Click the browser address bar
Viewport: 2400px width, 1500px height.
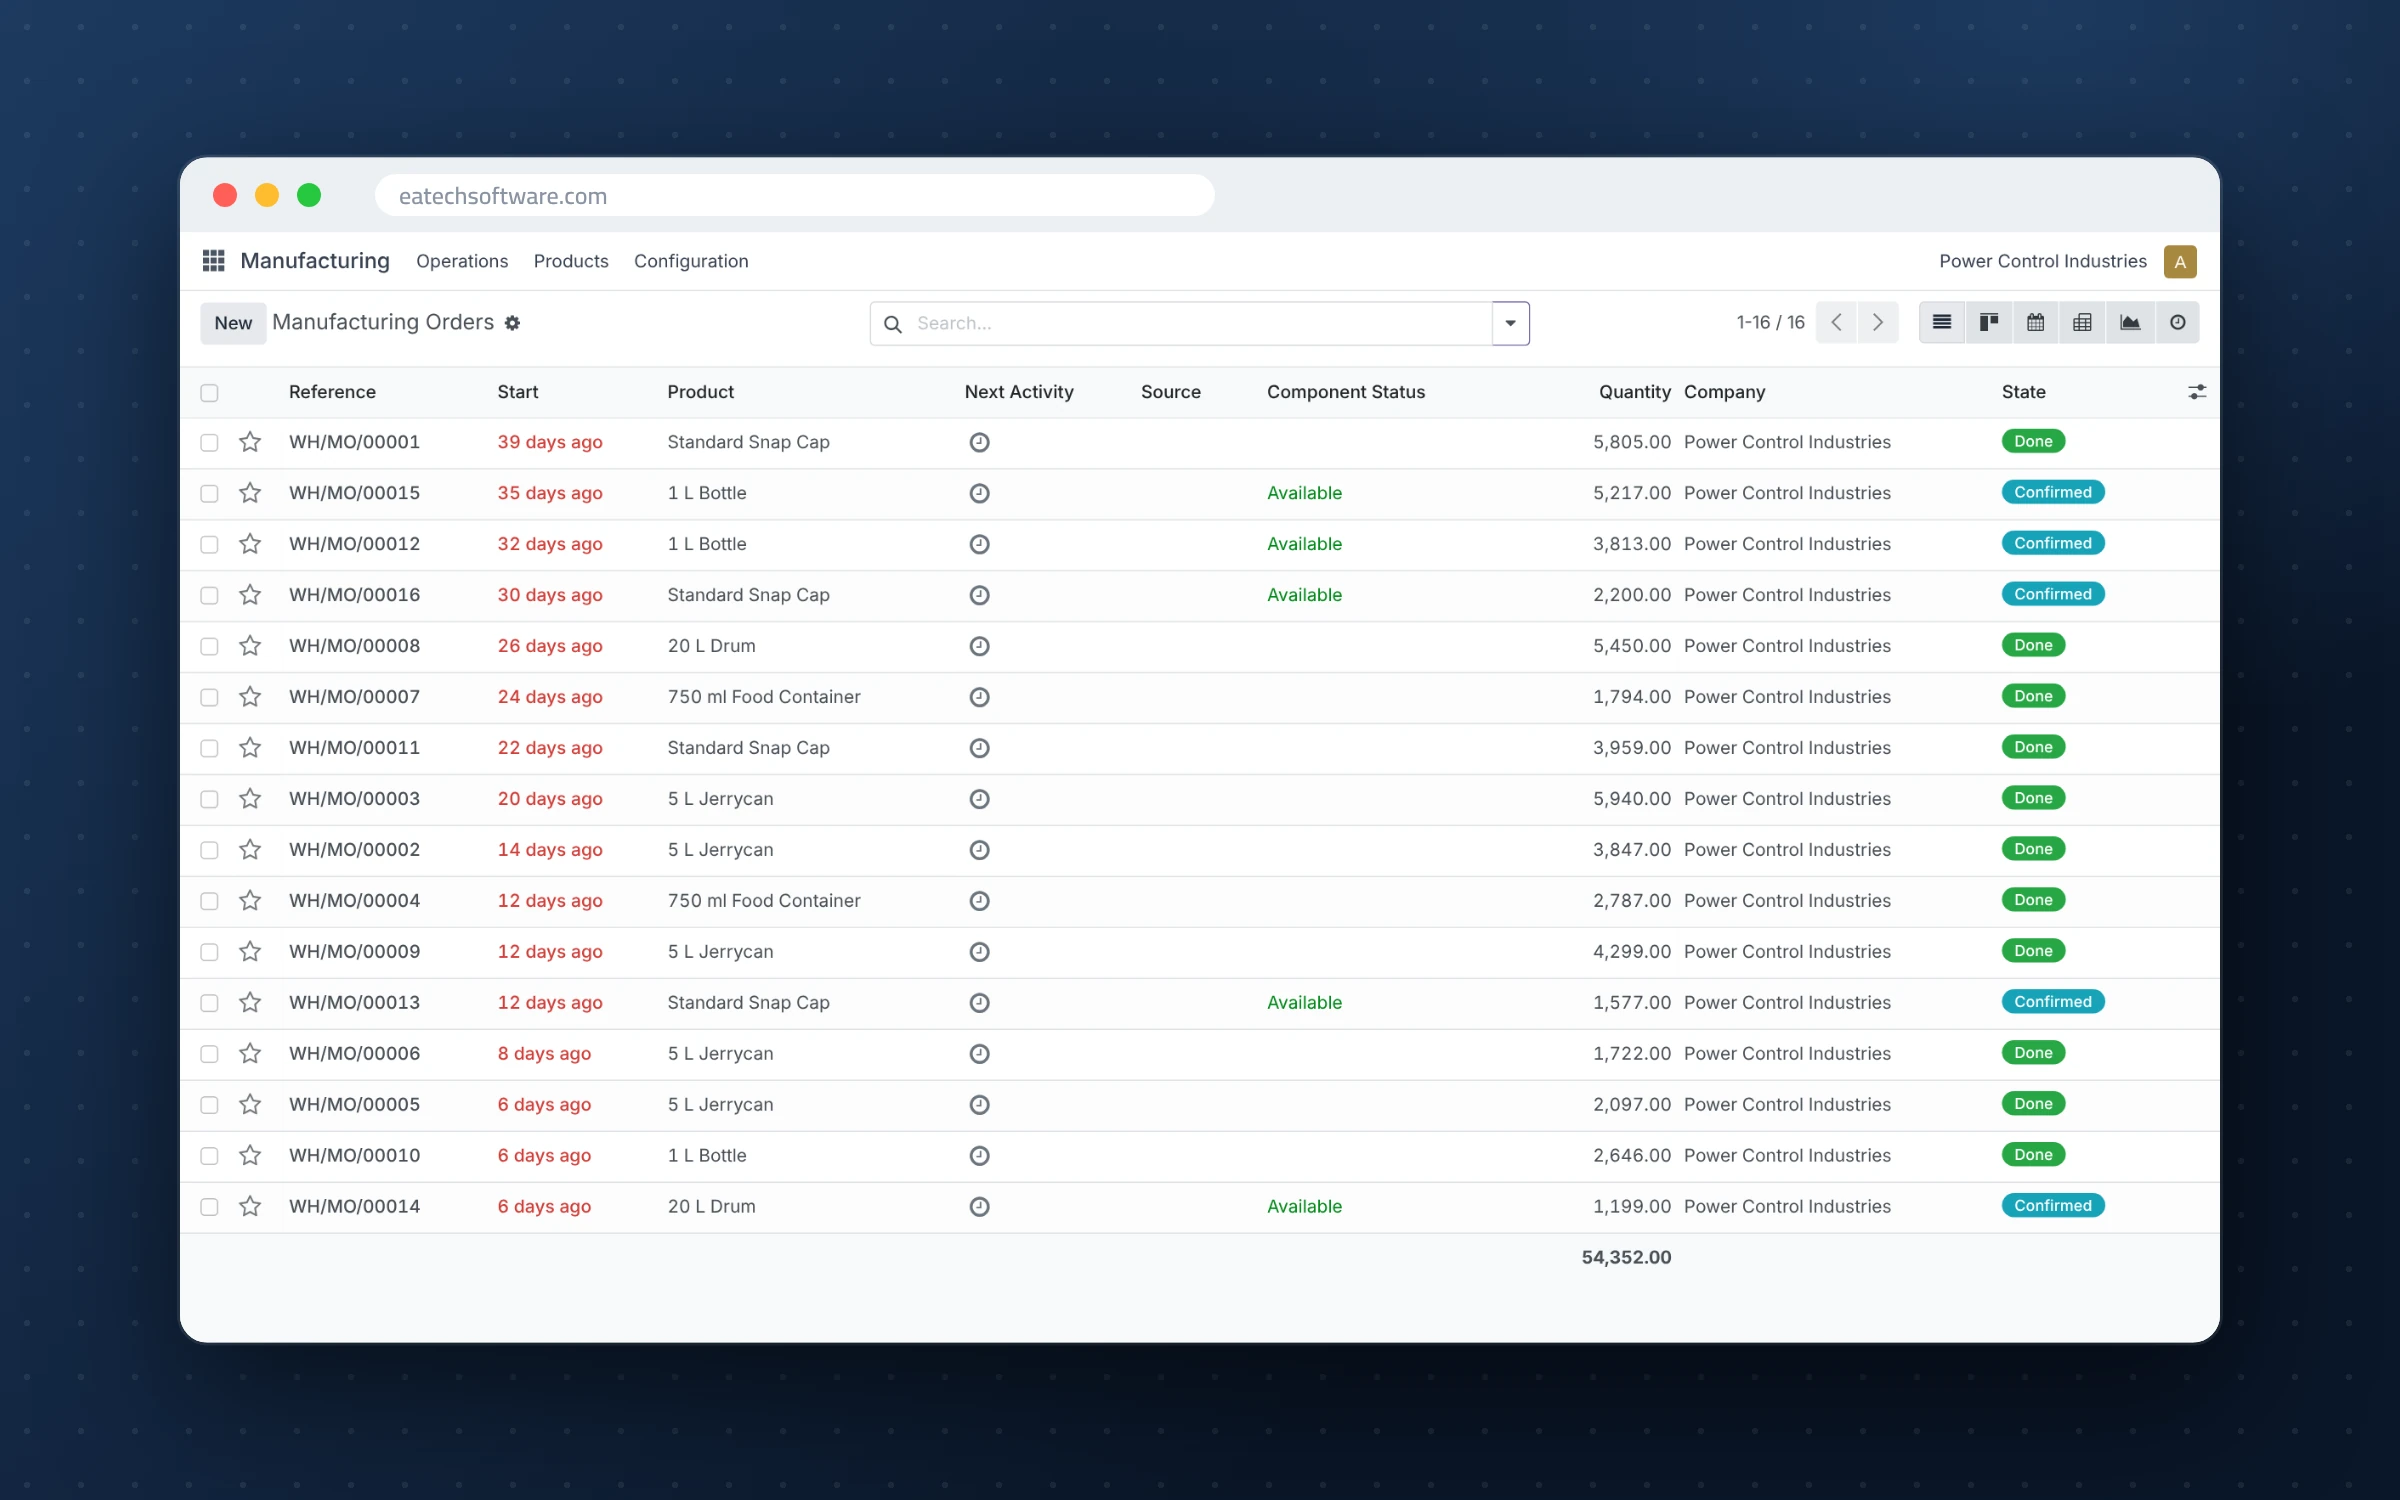click(x=795, y=196)
